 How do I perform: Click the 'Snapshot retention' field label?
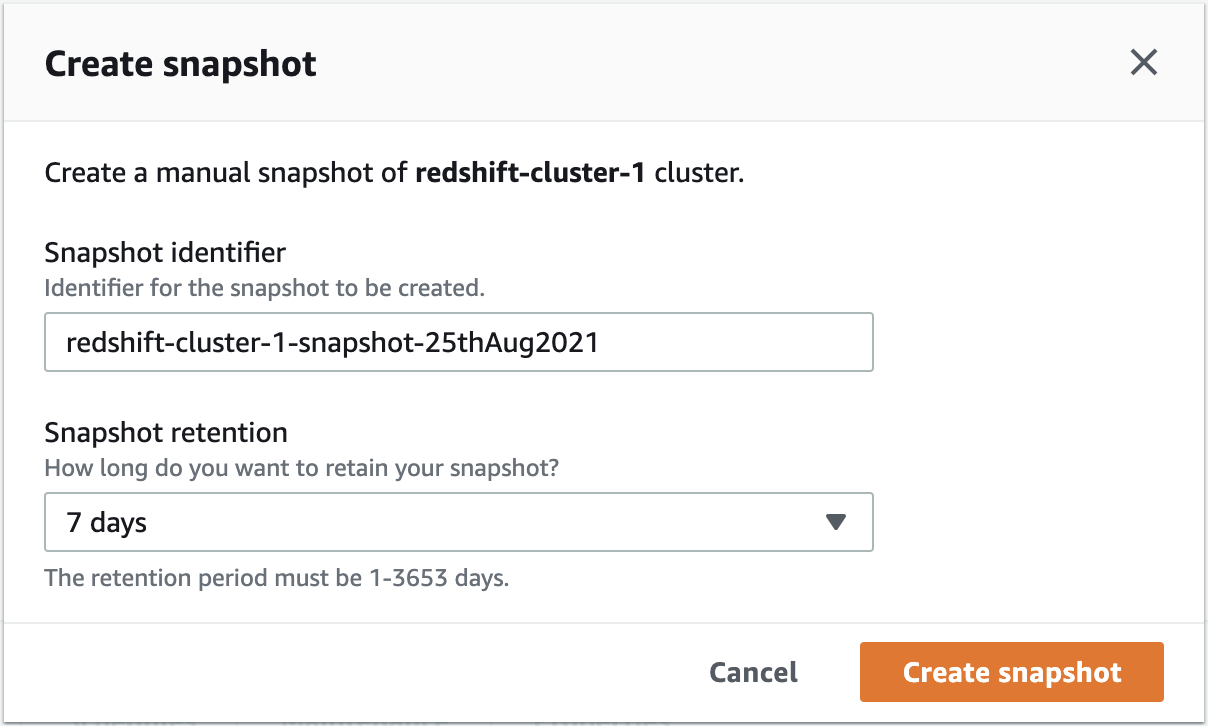tap(166, 433)
